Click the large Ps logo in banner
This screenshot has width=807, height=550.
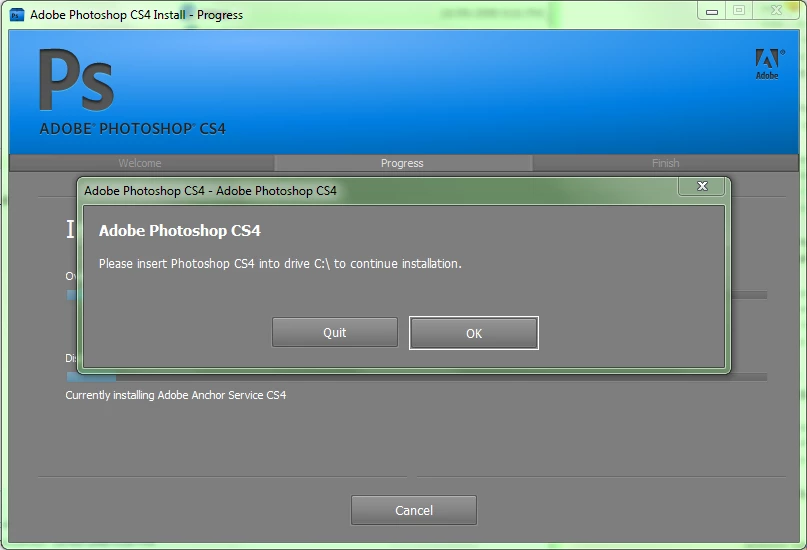pos(76,80)
